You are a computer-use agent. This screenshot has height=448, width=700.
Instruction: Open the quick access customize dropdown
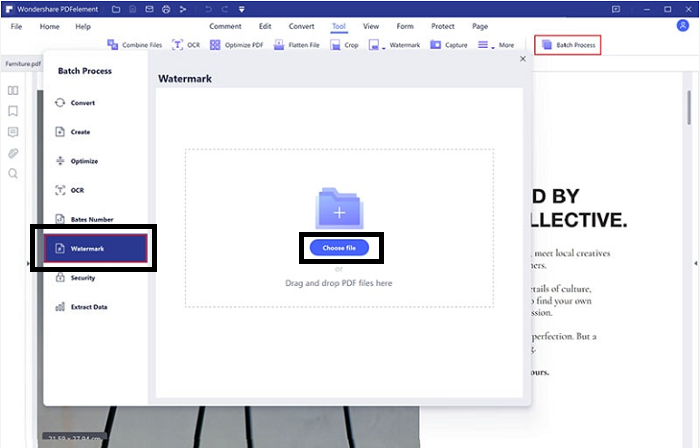[242, 9]
